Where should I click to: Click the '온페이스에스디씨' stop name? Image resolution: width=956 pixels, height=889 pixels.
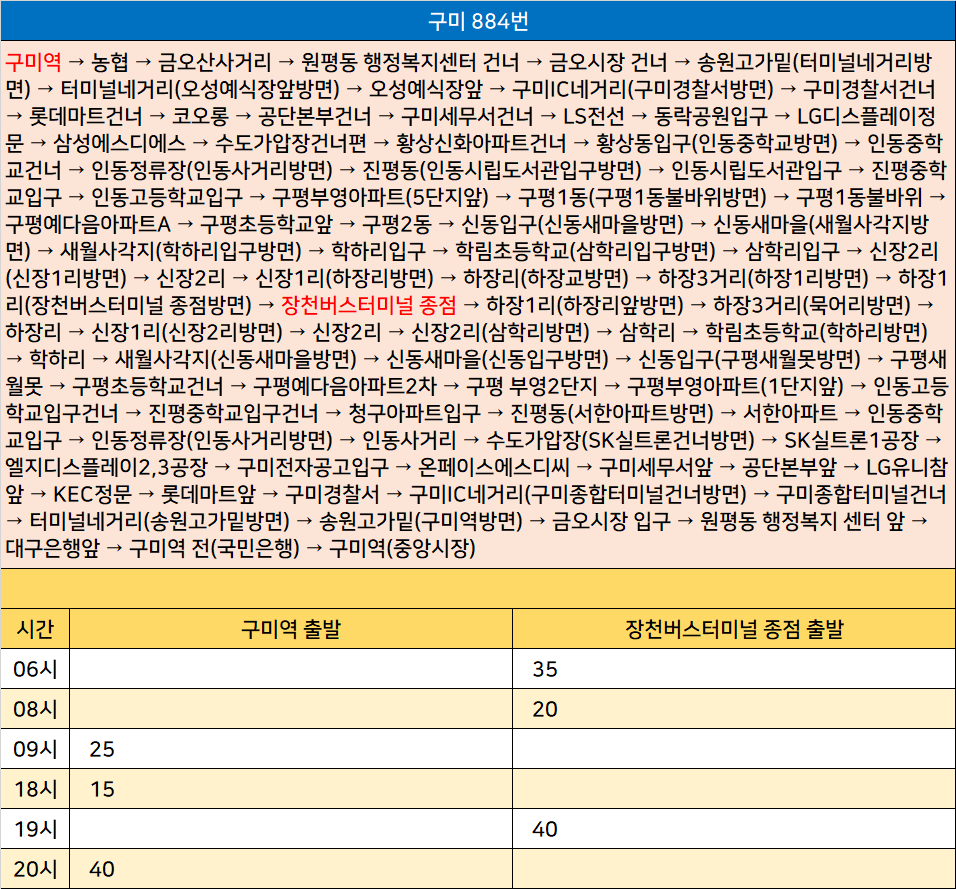click(494, 467)
